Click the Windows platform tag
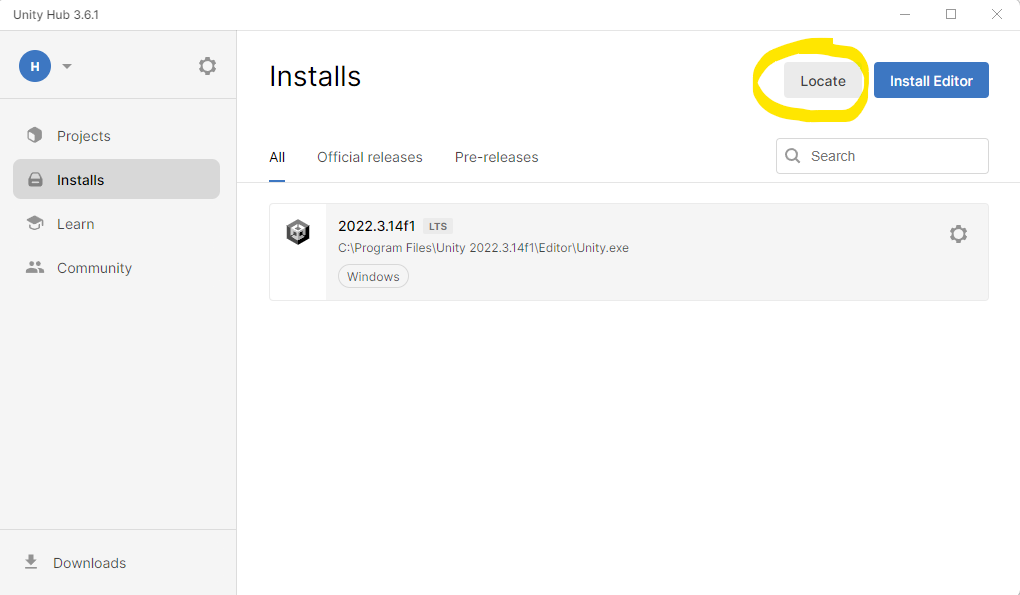 (x=373, y=276)
